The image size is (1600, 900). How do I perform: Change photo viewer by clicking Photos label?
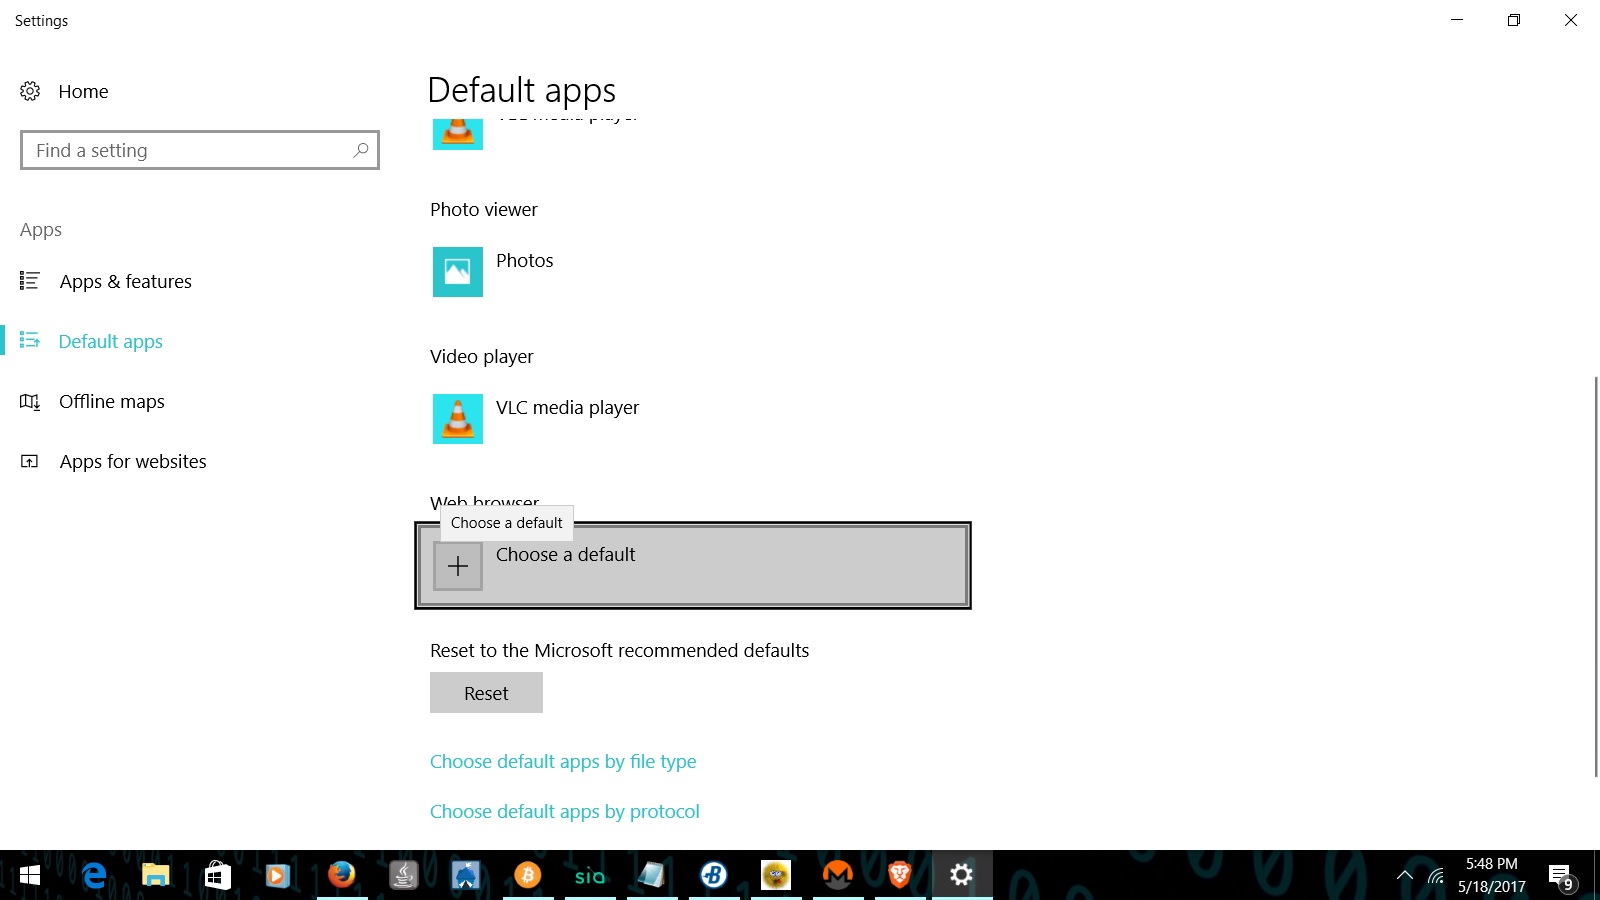[524, 260]
